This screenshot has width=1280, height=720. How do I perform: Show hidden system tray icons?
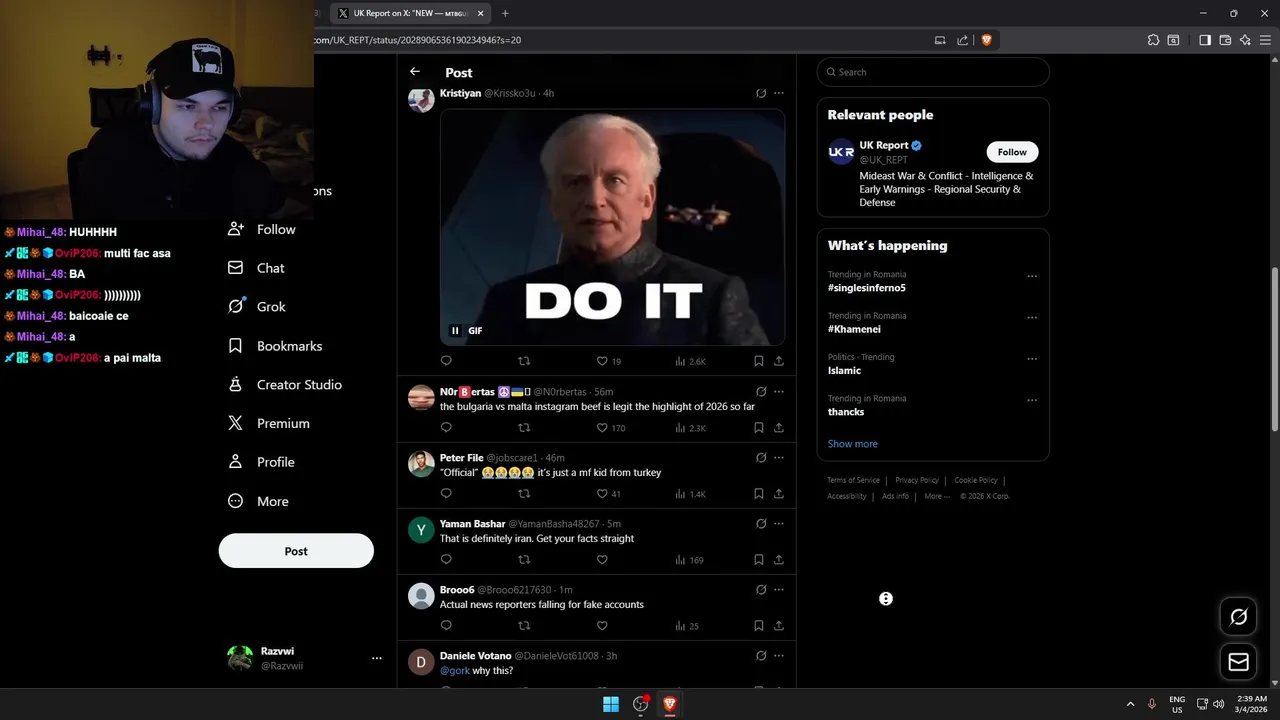[x=1130, y=704]
